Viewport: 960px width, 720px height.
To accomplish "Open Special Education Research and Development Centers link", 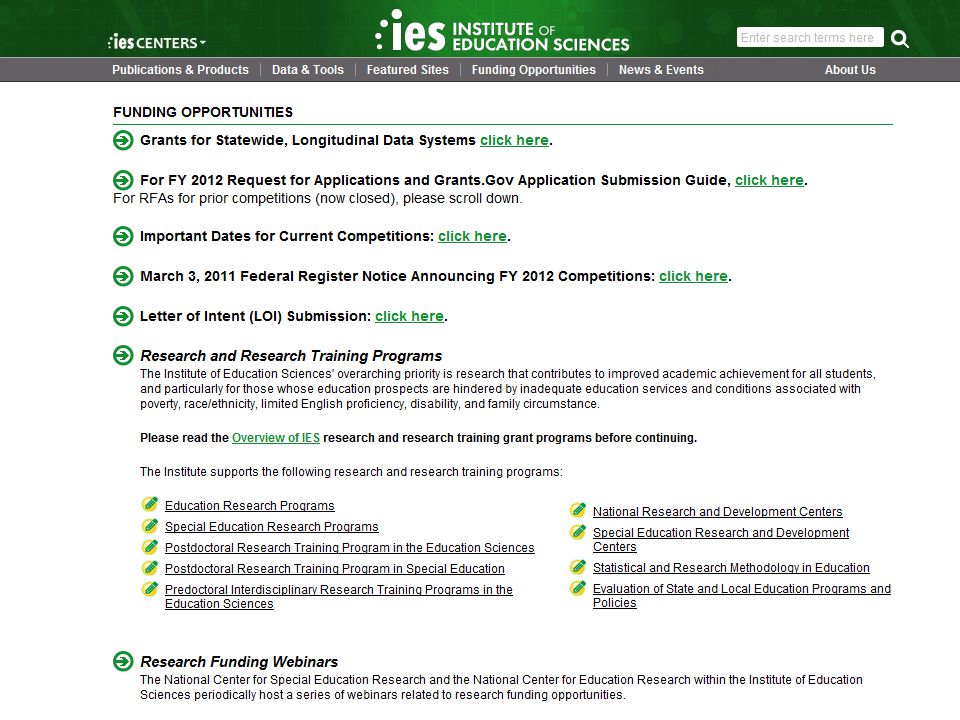I will [x=721, y=539].
